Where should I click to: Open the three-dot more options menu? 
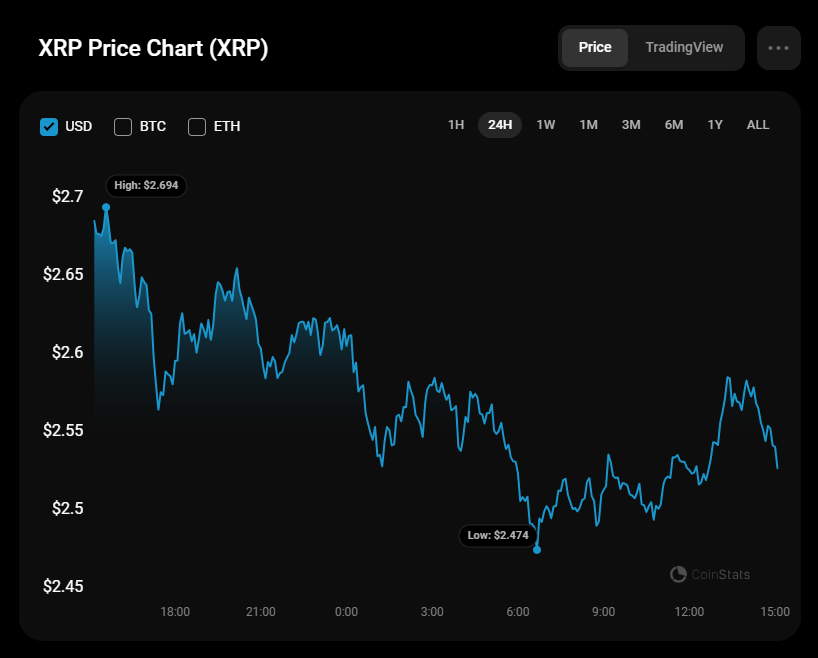coord(779,48)
